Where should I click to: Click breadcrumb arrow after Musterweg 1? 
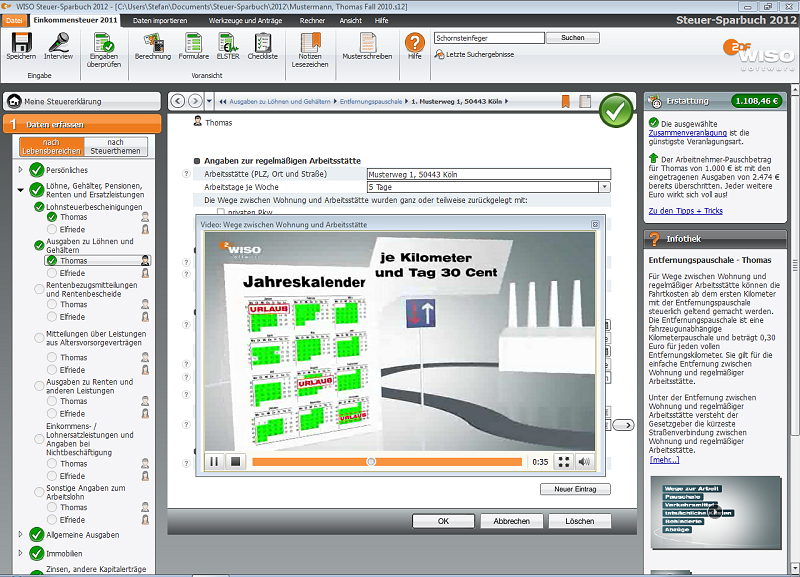coord(507,102)
